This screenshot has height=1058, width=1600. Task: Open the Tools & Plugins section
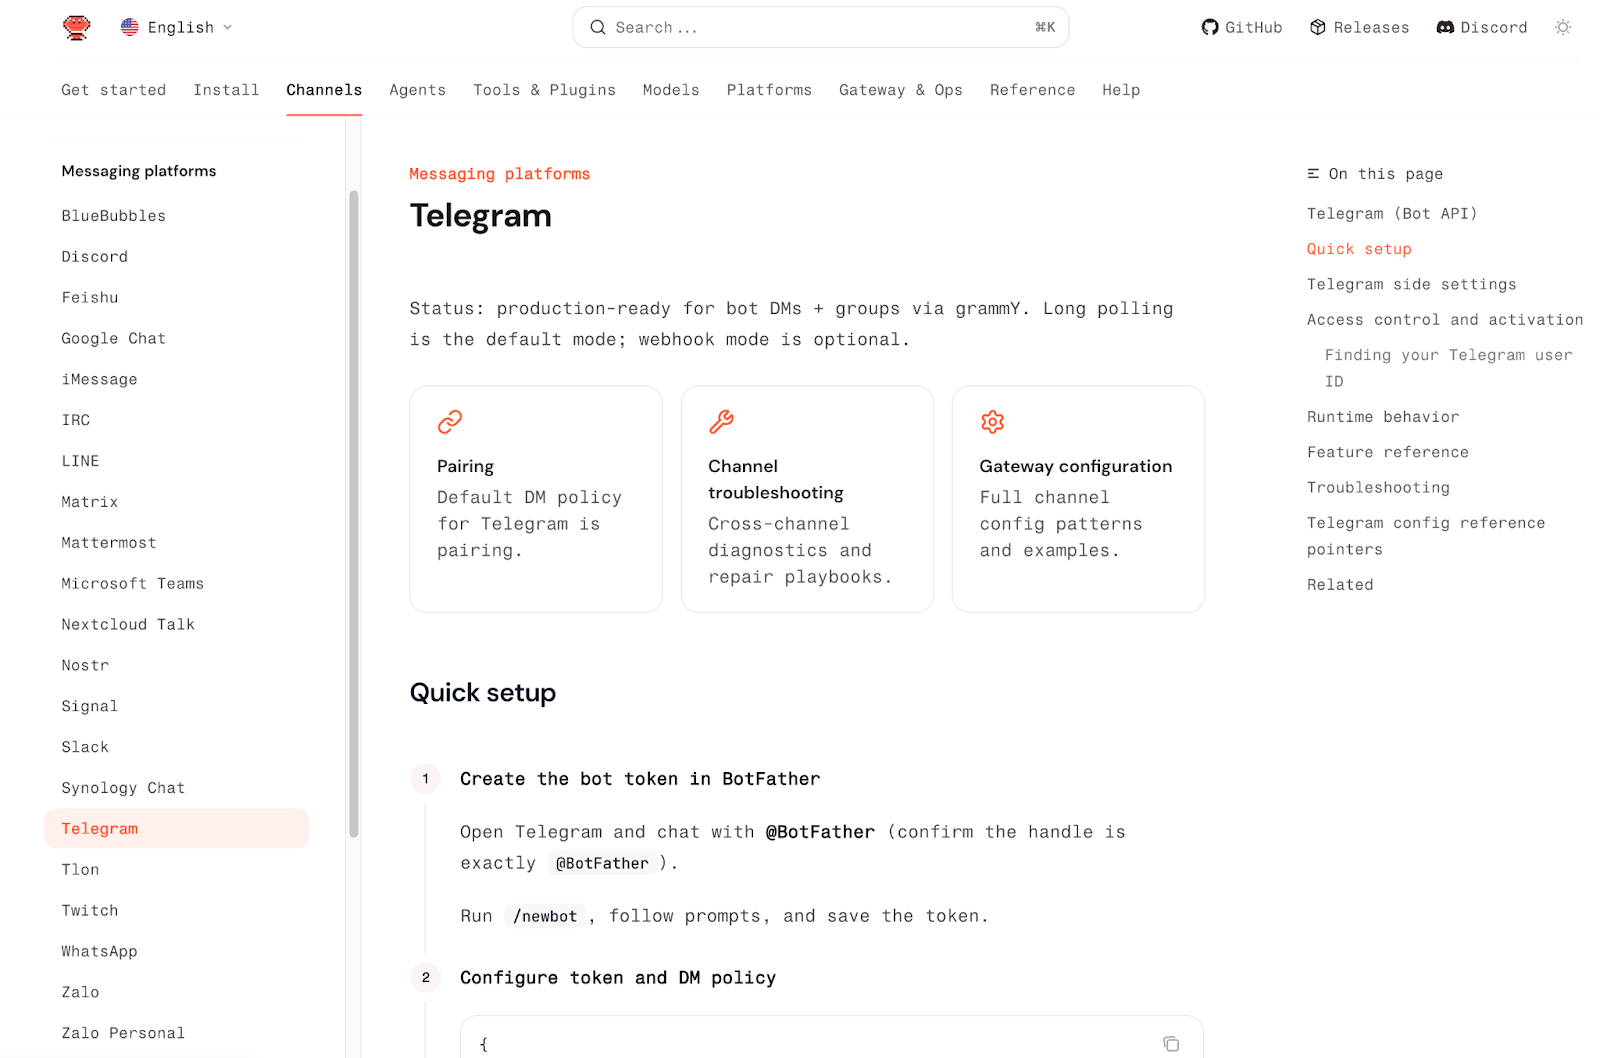tap(544, 90)
